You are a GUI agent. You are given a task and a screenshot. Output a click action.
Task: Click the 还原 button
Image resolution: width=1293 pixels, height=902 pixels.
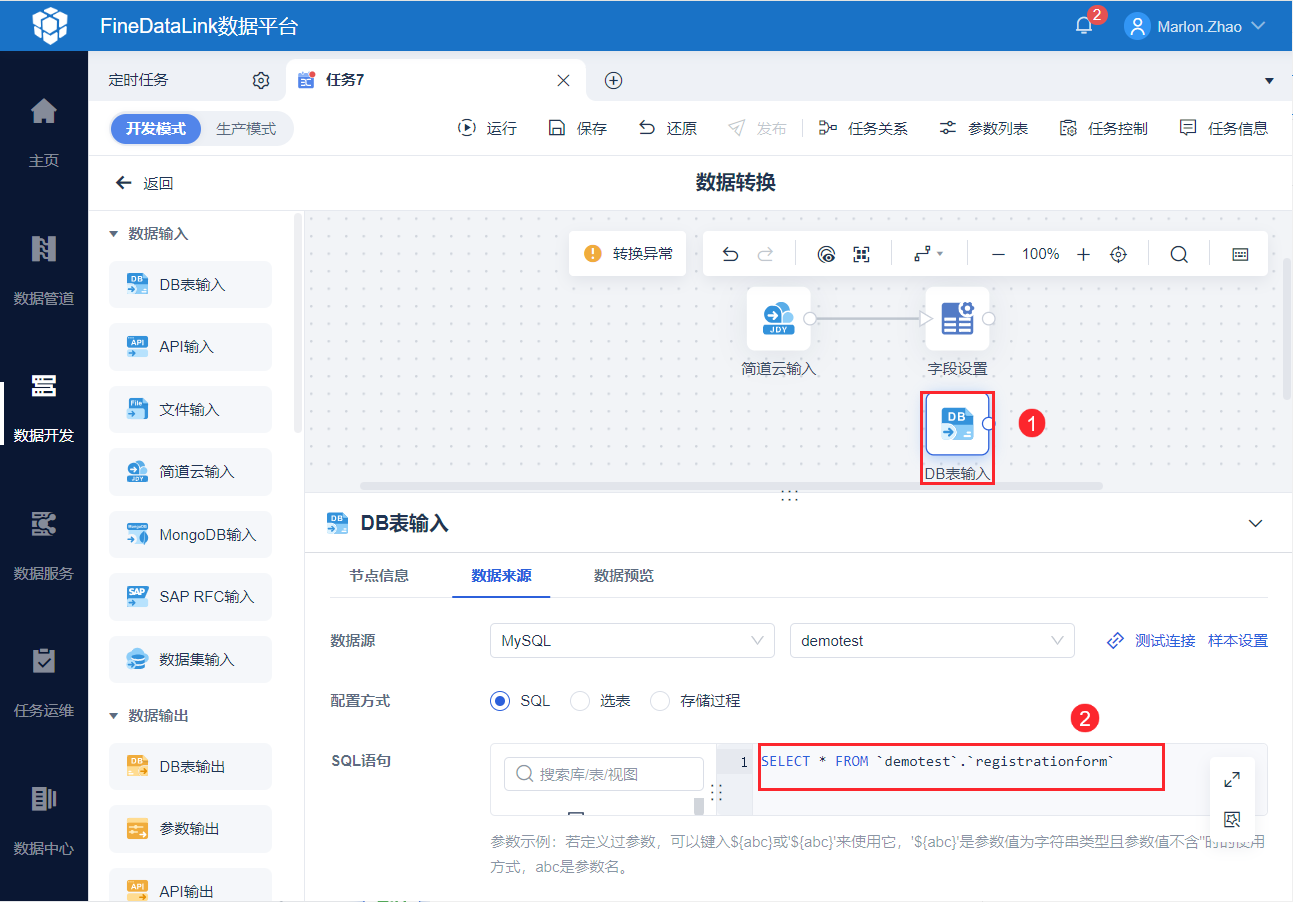[x=668, y=128]
